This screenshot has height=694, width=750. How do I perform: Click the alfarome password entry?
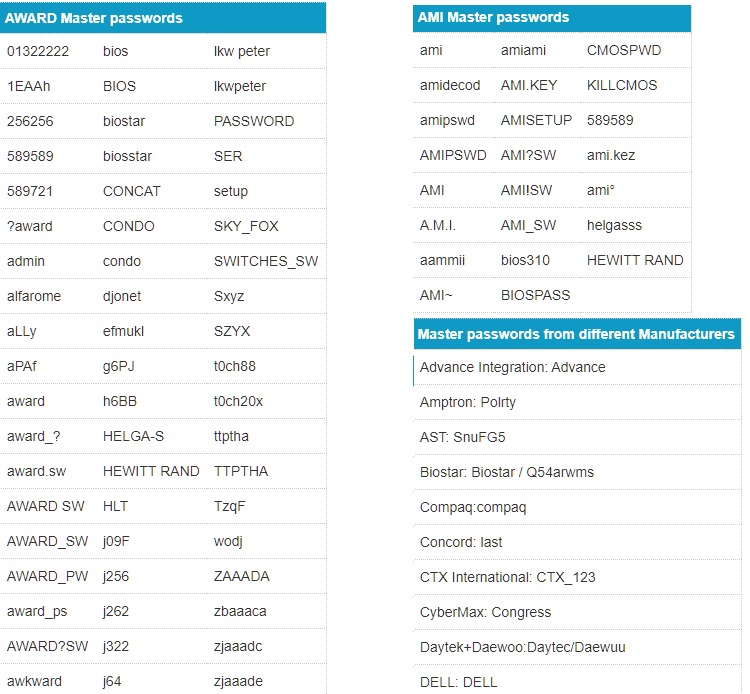coord(36,296)
